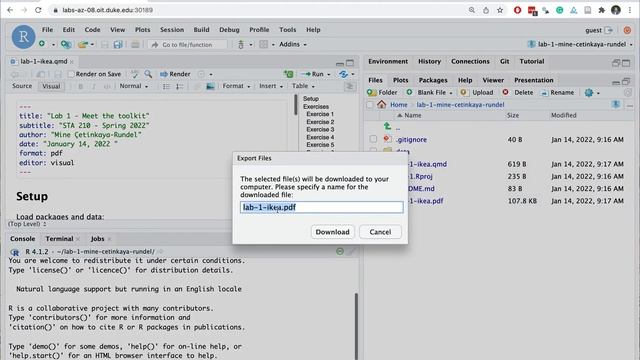
Task: Switch to Visual editor mode
Action: coord(51,86)
